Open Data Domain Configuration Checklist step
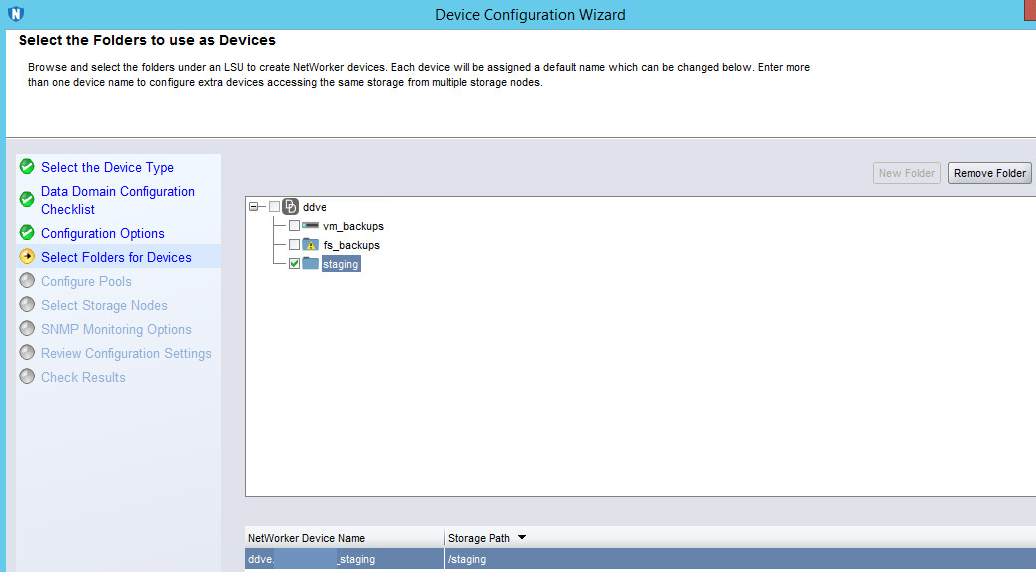Screen dimensions: 1036x572 (118, 200)
